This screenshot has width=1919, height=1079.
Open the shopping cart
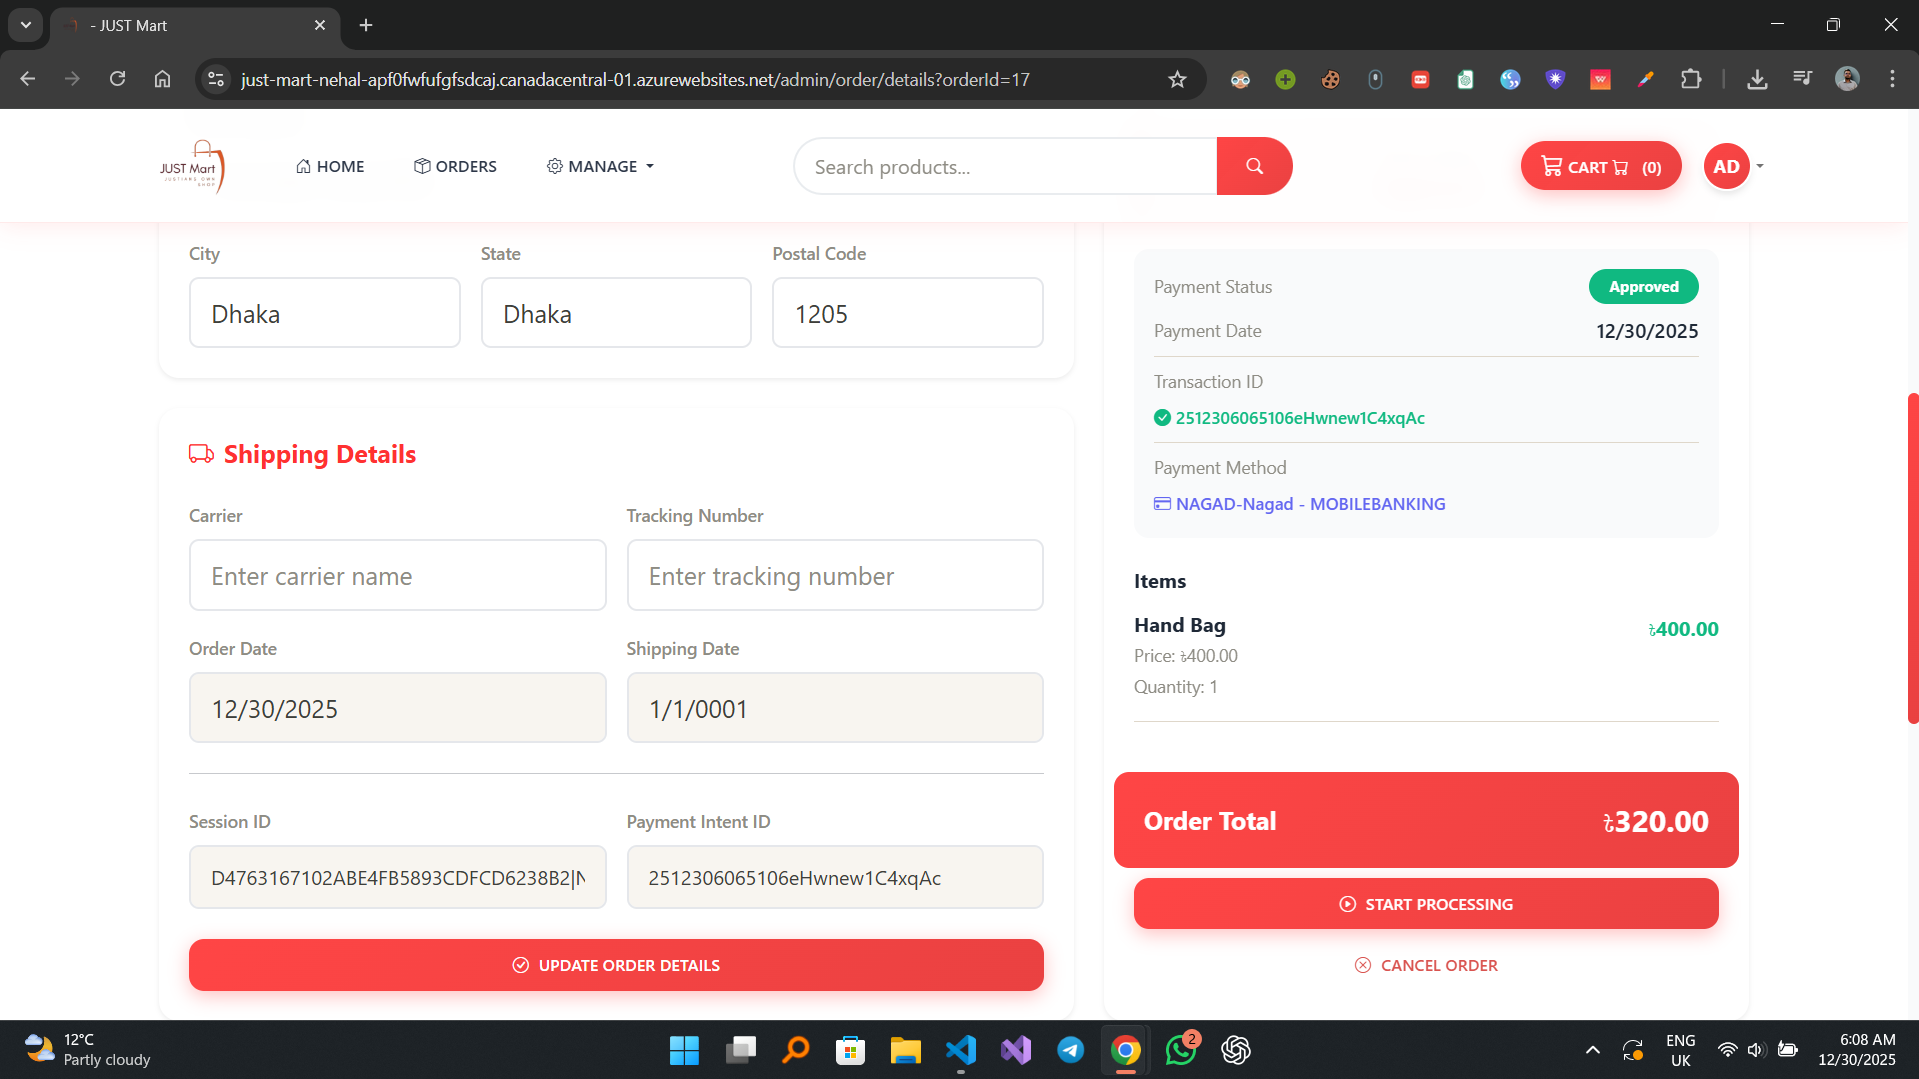[1599, 166]
